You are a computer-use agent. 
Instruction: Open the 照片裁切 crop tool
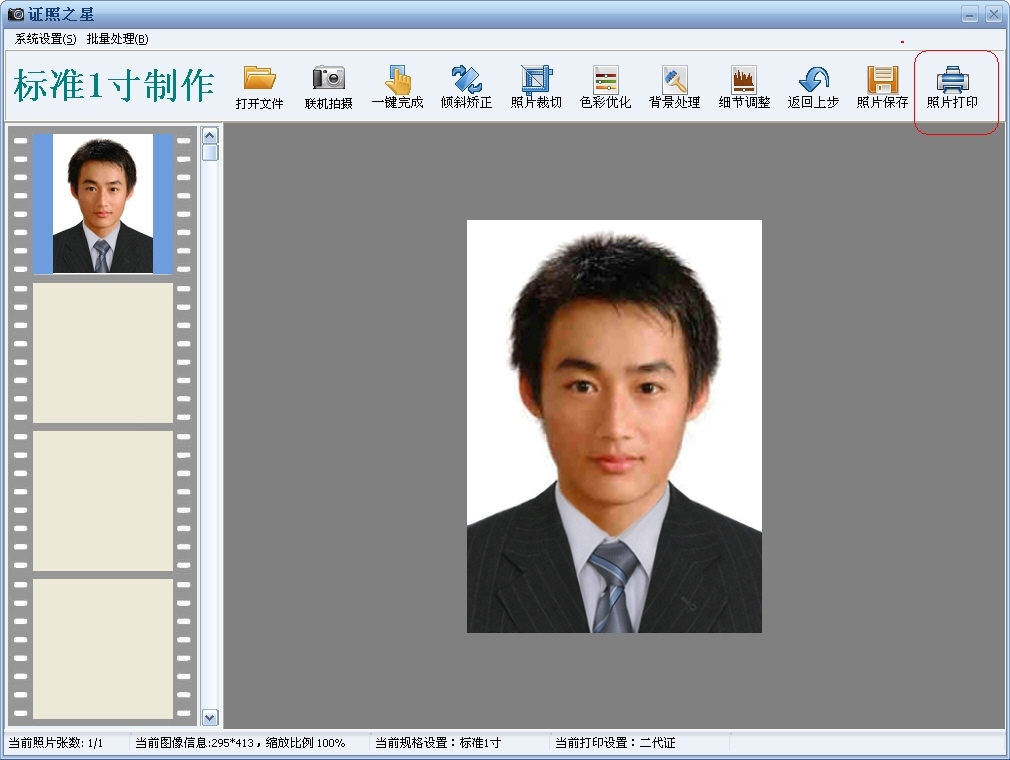tap(536, 87)
